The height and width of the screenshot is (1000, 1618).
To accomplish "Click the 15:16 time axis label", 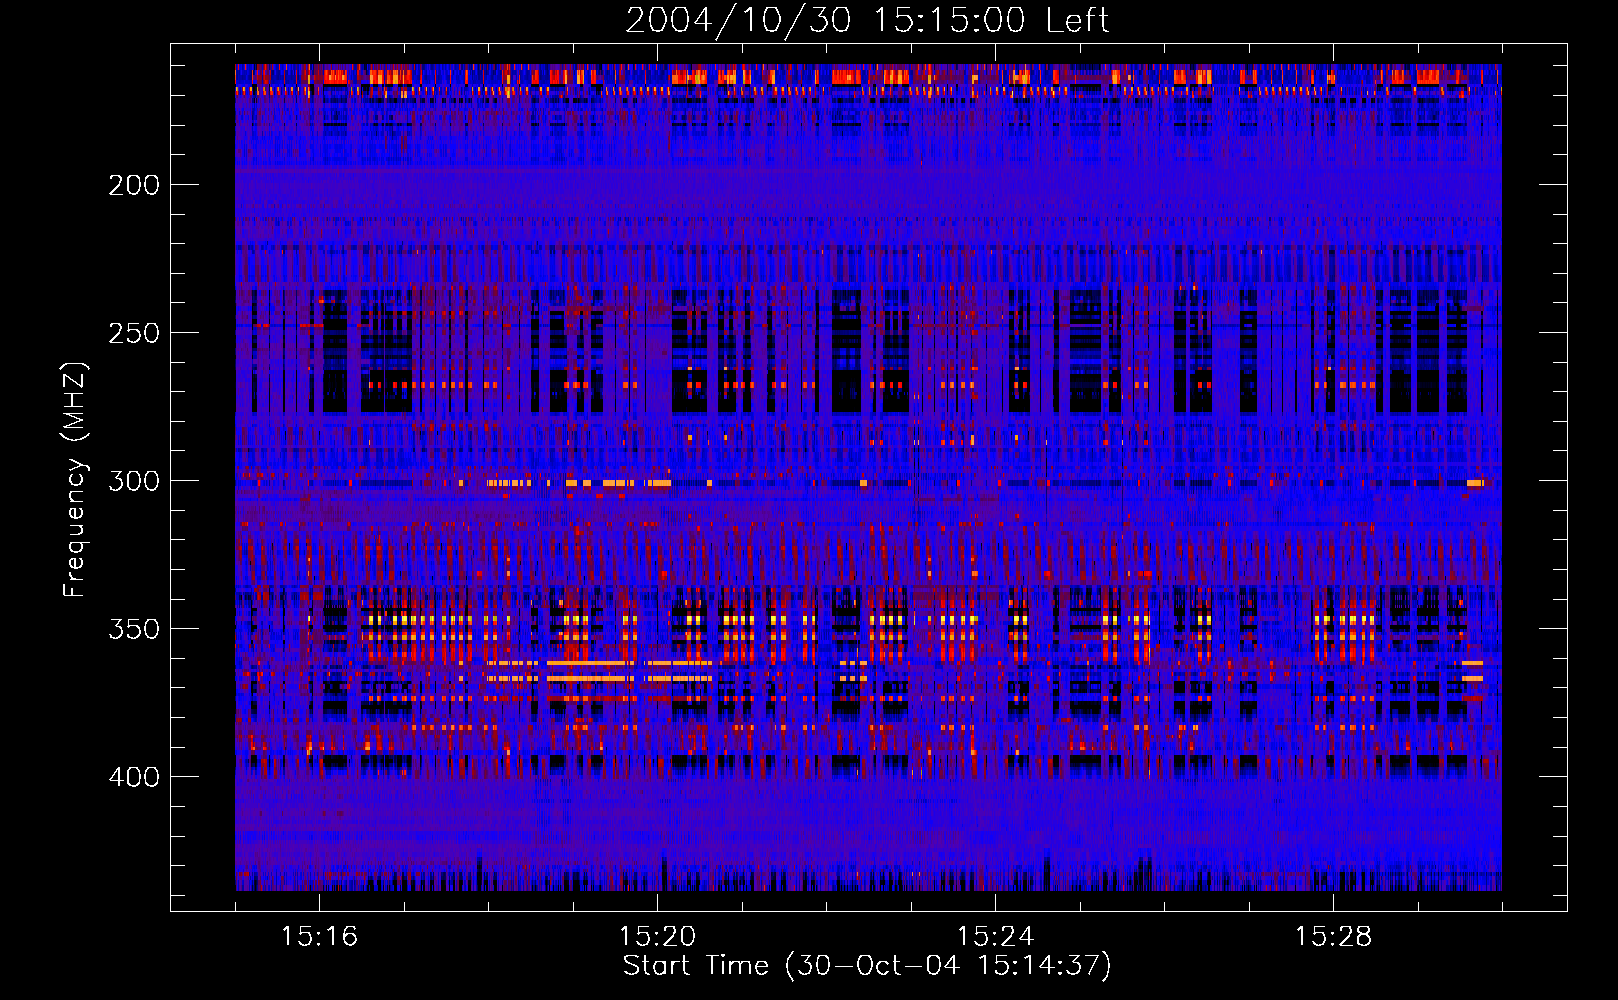I will [x=319, y=936].
